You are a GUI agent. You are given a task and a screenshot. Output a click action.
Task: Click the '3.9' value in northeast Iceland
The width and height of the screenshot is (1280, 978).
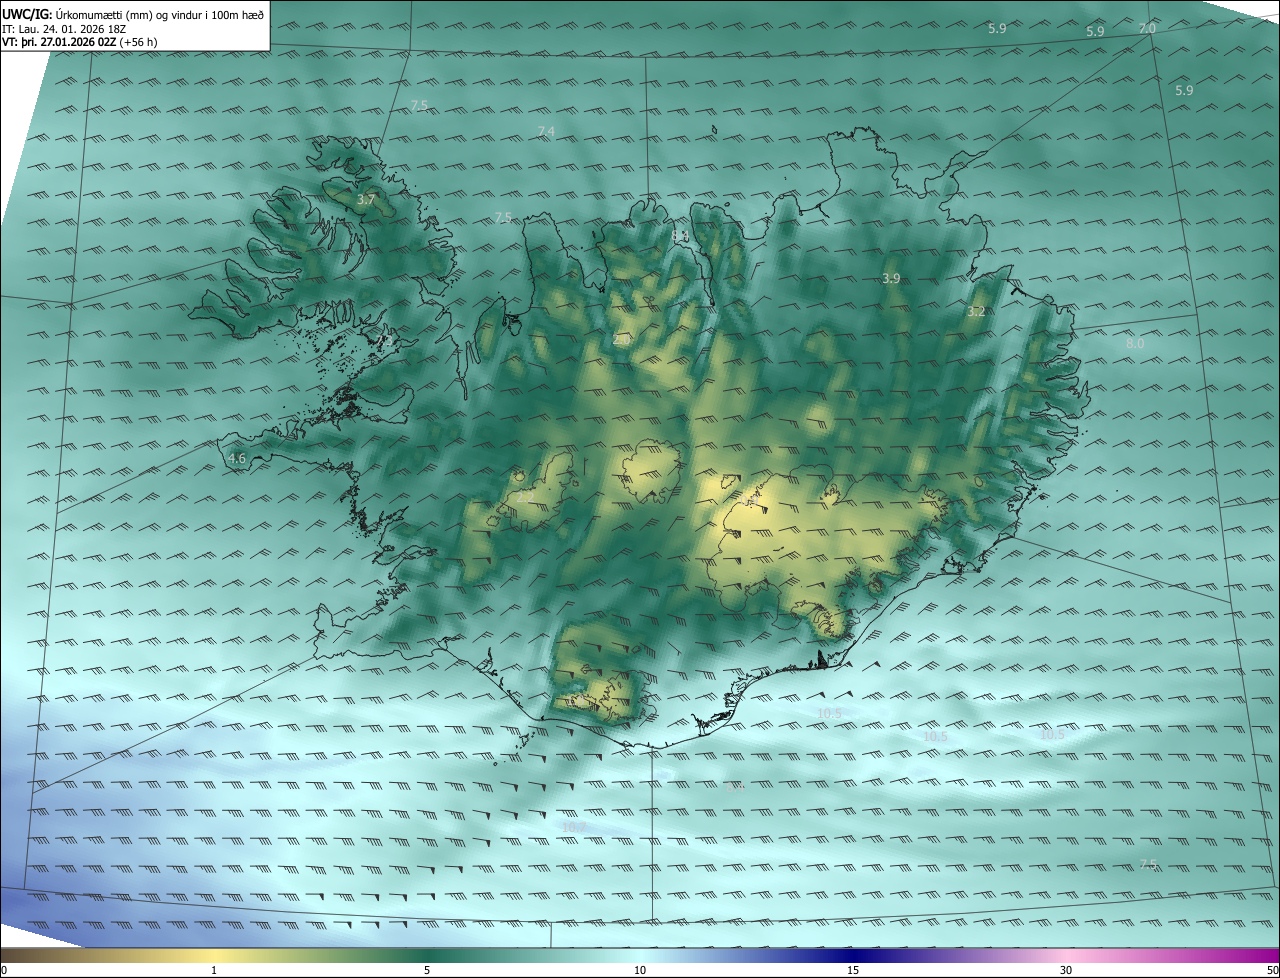coord(891,278)
